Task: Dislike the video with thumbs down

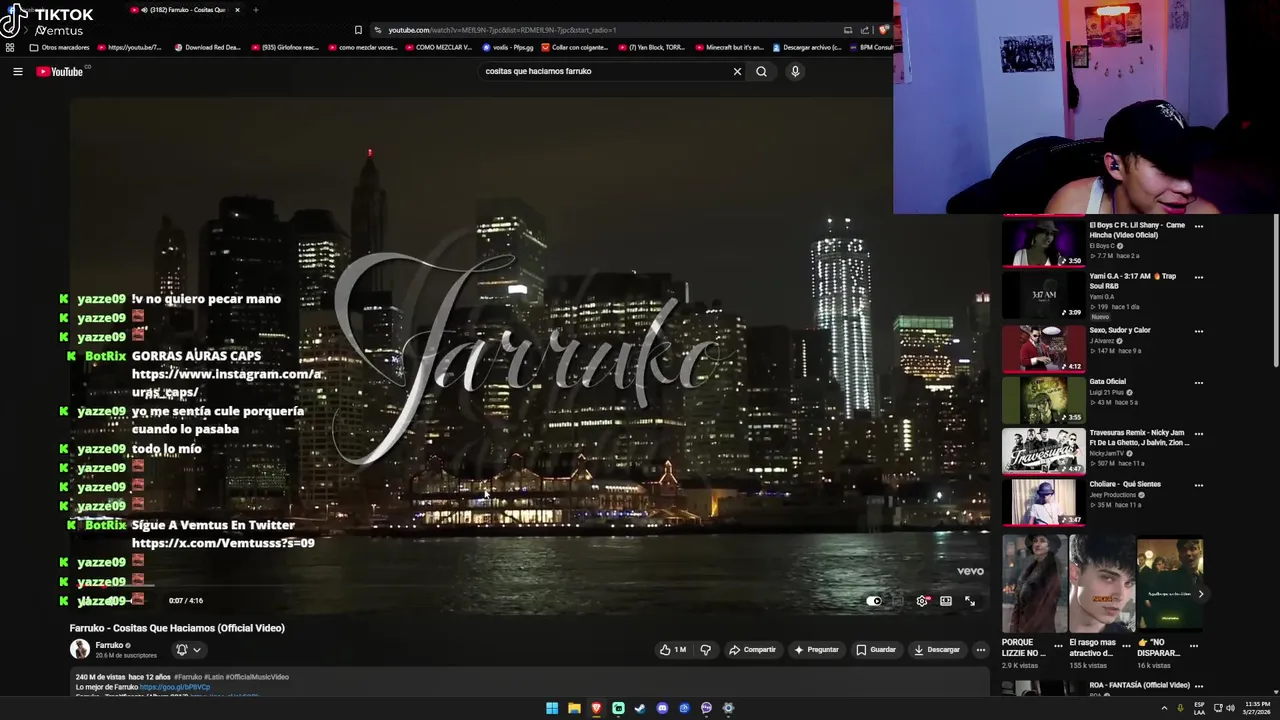Action: 706,650
